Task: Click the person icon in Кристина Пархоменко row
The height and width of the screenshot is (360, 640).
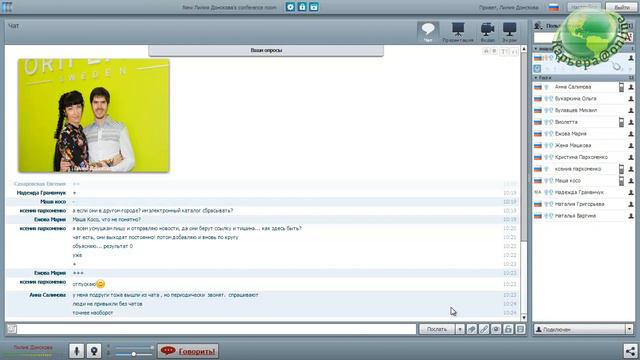Action: point(631,157)
